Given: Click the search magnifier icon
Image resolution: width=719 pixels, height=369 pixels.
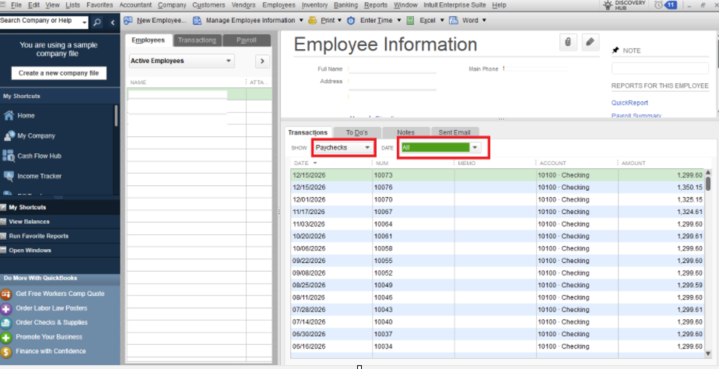Looking at the screenshot, I should point(97,22).
